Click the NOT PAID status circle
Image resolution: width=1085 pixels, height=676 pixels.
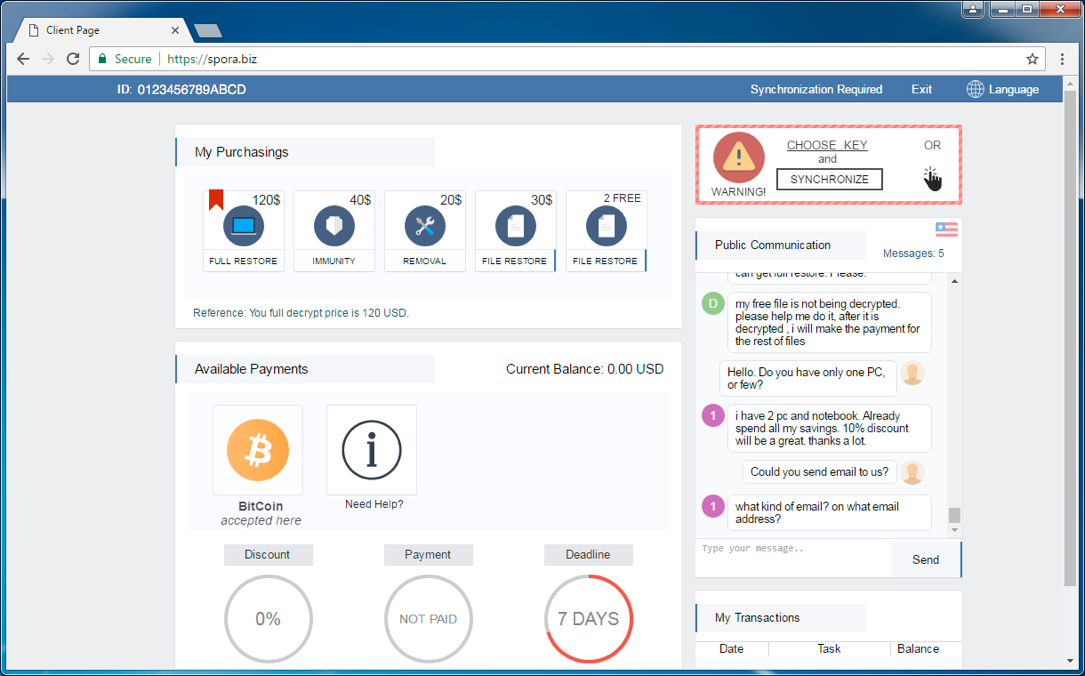(x=428, y=619)
